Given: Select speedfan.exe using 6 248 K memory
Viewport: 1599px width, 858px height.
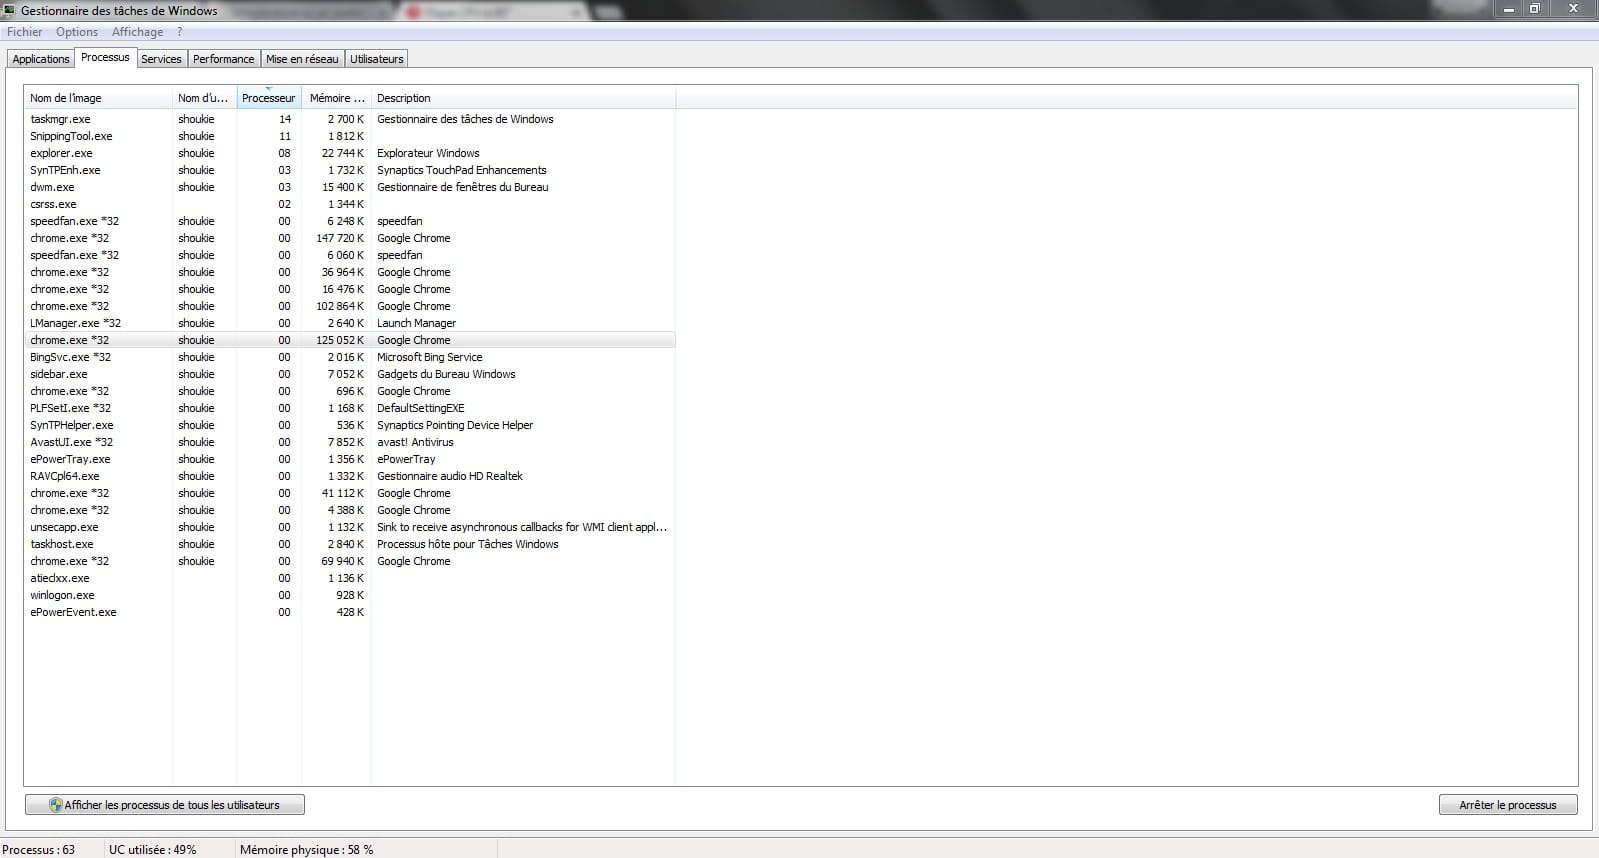Looking at the screenshot, I should pyautogui.click(x=350, y=221).
